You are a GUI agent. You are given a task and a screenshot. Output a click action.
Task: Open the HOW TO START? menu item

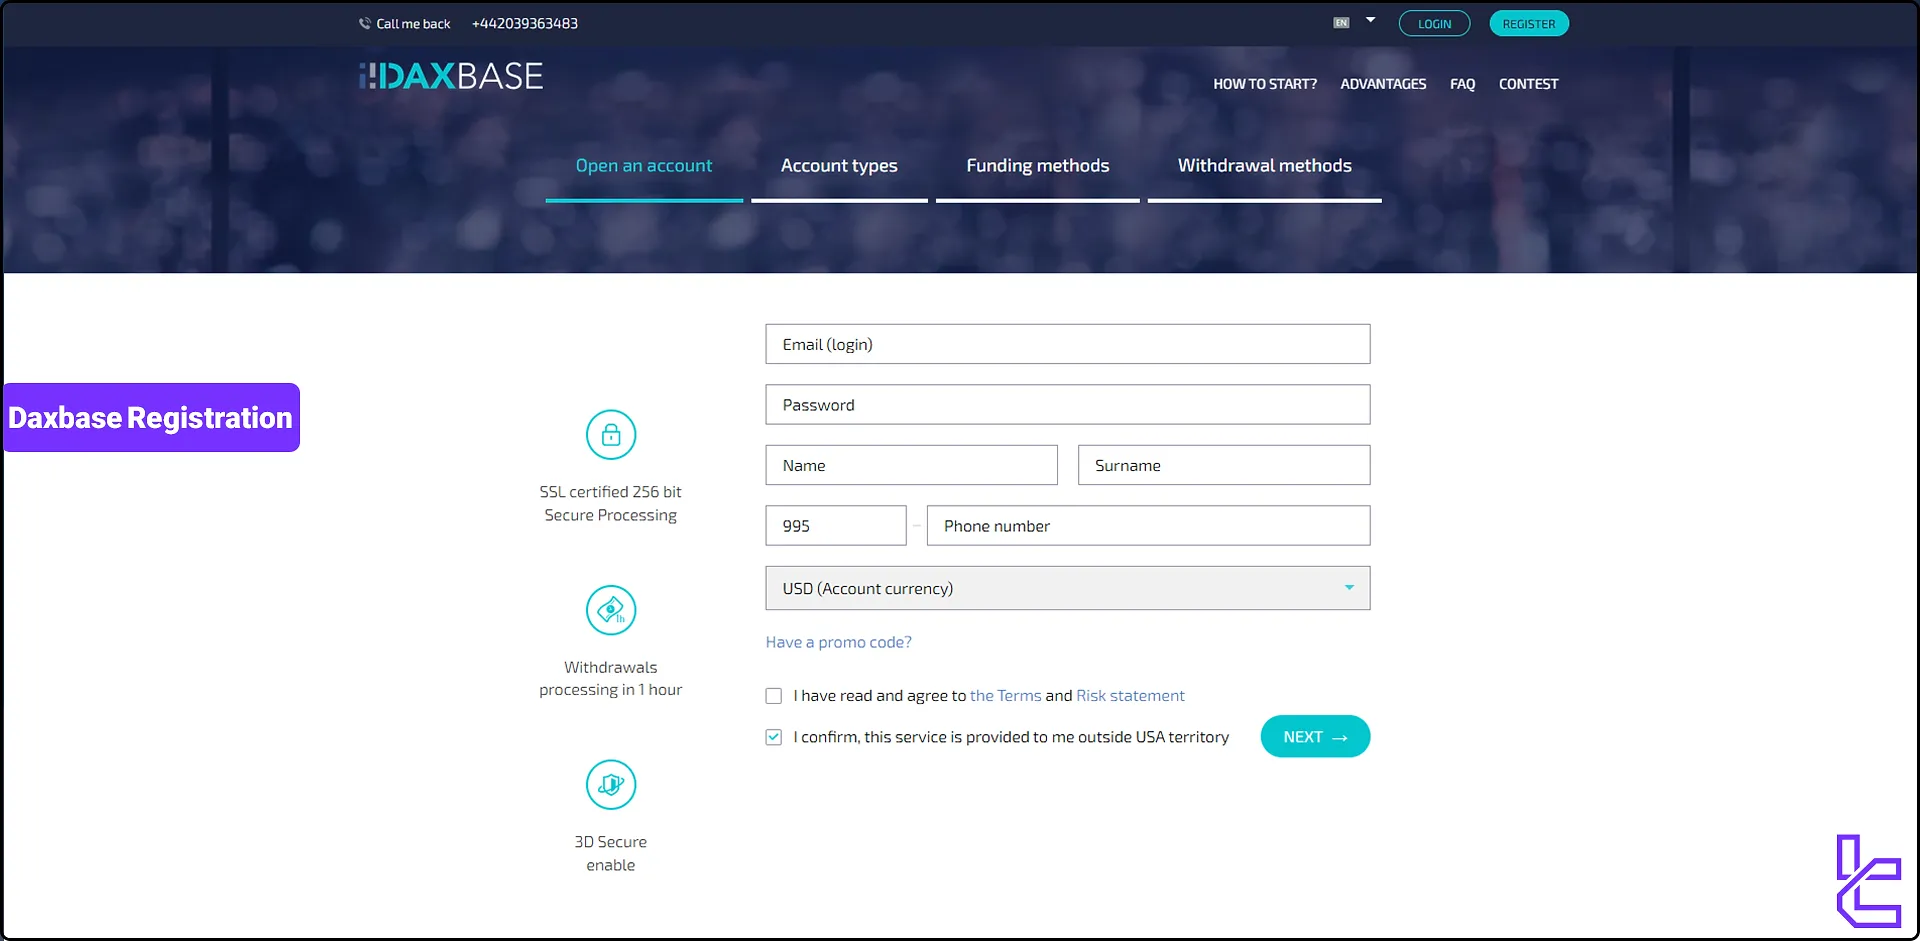click(x=1265, y=84)
